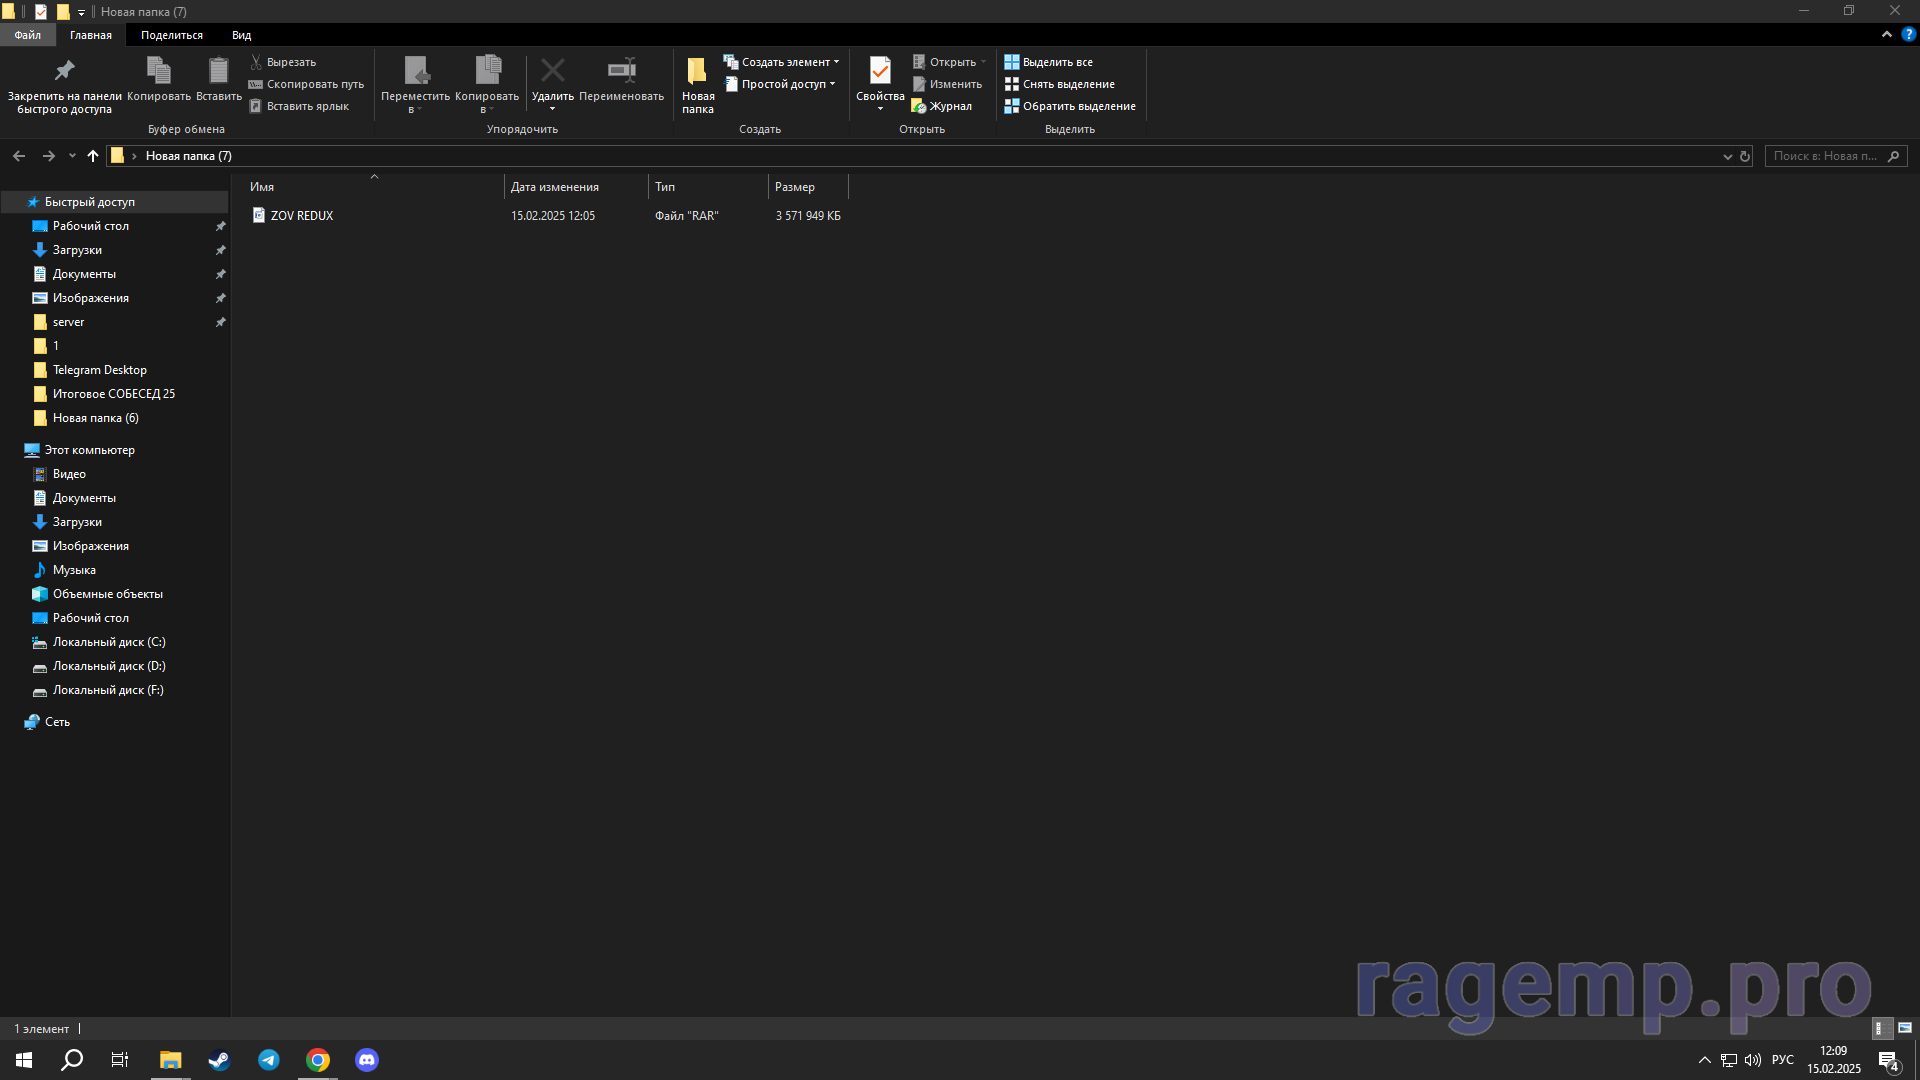The image size is (1920, 1080).
Task: Click Invert selection (Обратить выделение)
Action: pyautogui.click(x=1078, y=106)
